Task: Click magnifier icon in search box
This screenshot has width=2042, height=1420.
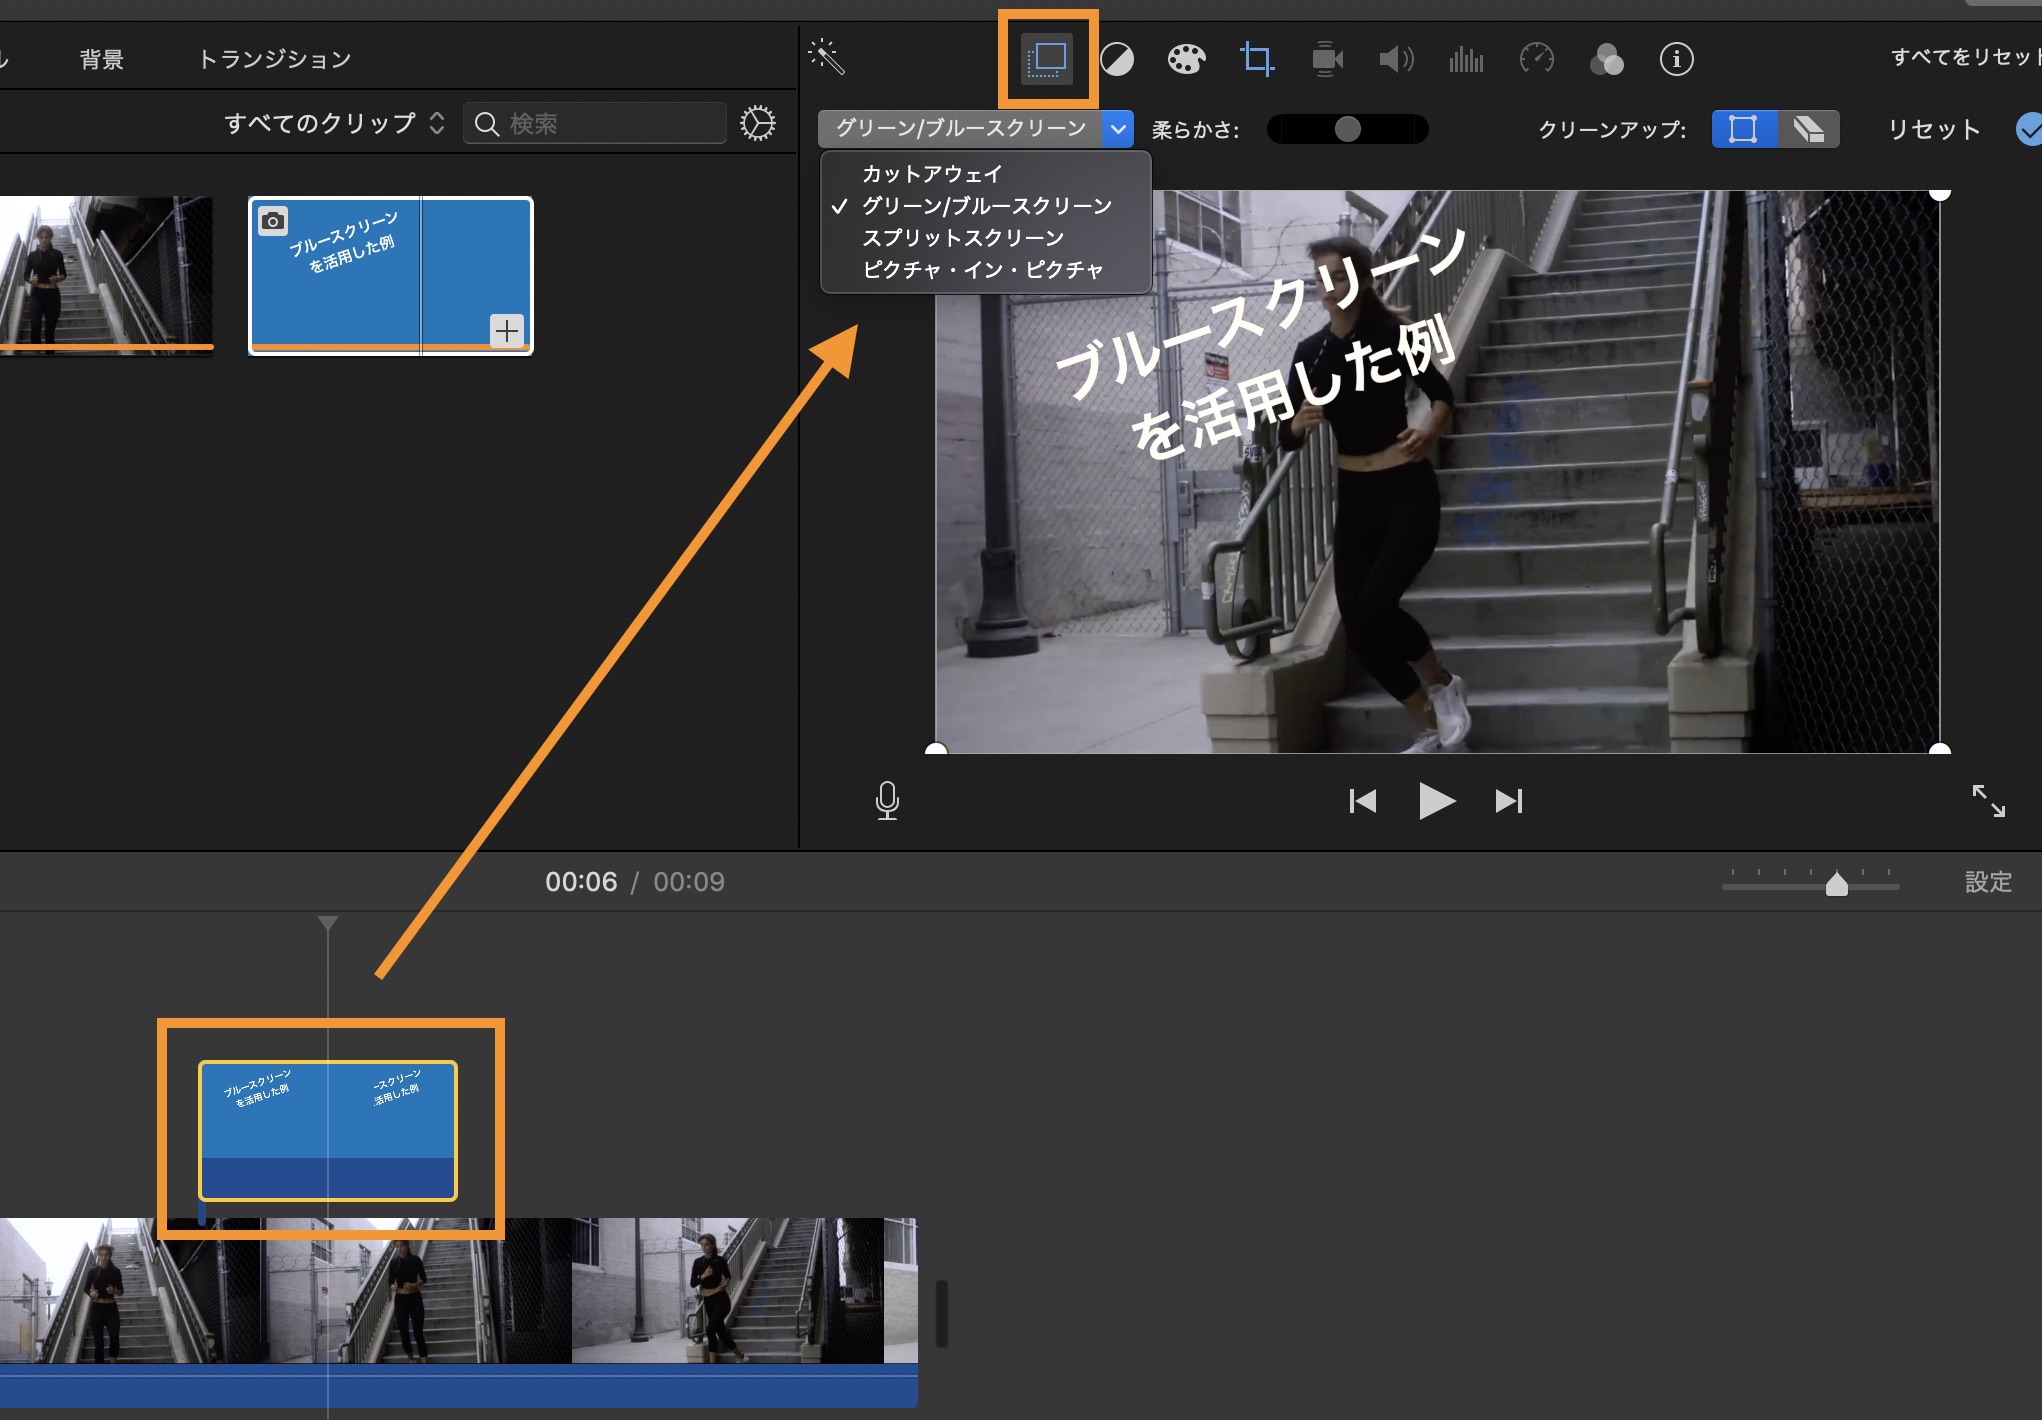Action: click(x=487, y=124)
